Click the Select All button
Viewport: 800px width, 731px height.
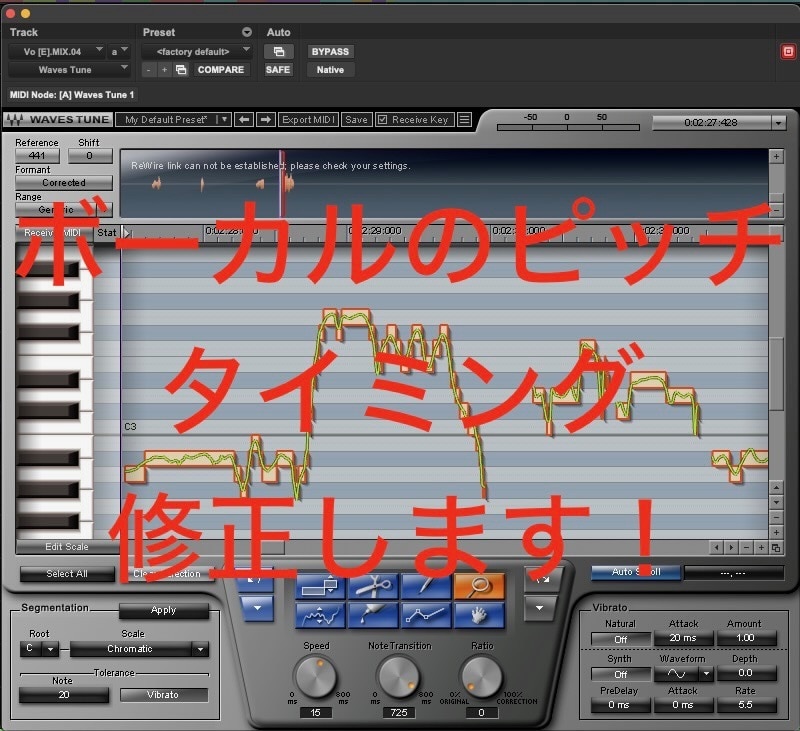coord(67,573)
